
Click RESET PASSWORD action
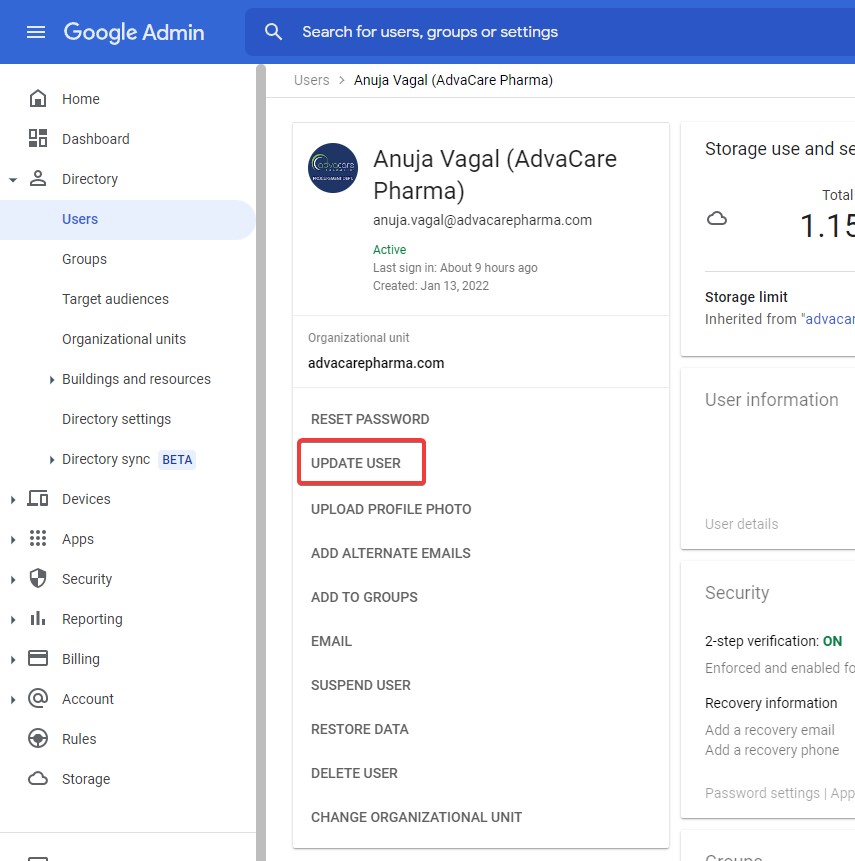pos(370,419)
